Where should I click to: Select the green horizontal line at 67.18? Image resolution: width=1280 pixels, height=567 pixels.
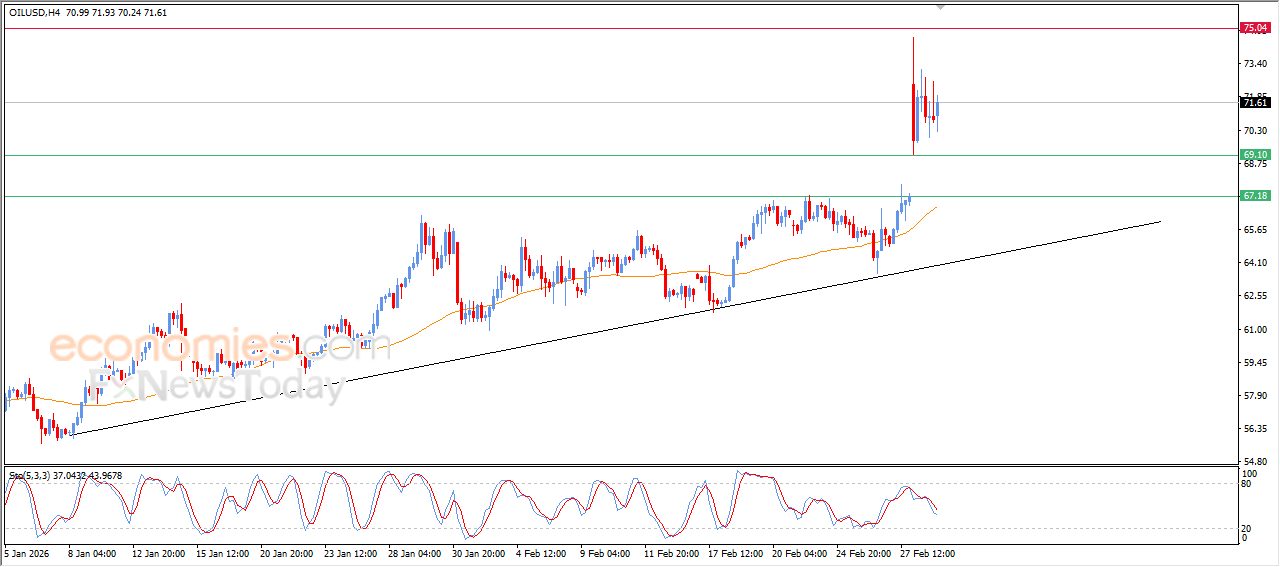[x=500, y=196]
